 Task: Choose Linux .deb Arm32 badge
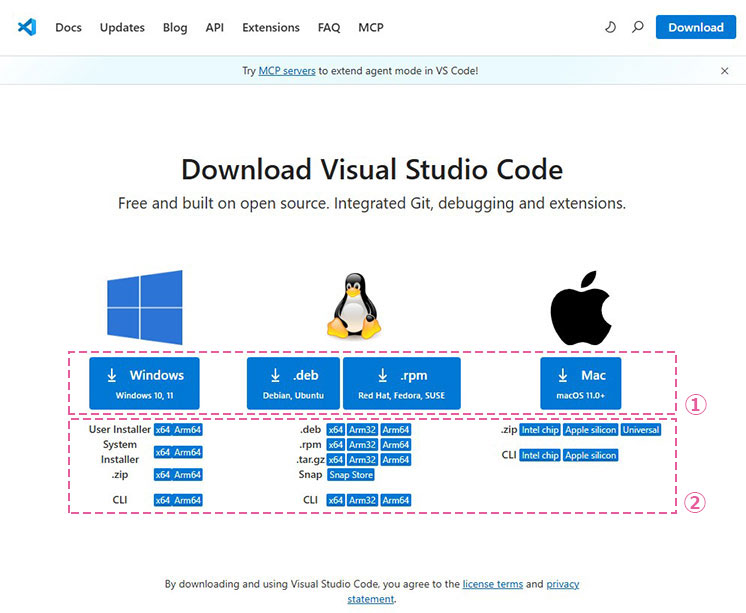tap(363, 430)
